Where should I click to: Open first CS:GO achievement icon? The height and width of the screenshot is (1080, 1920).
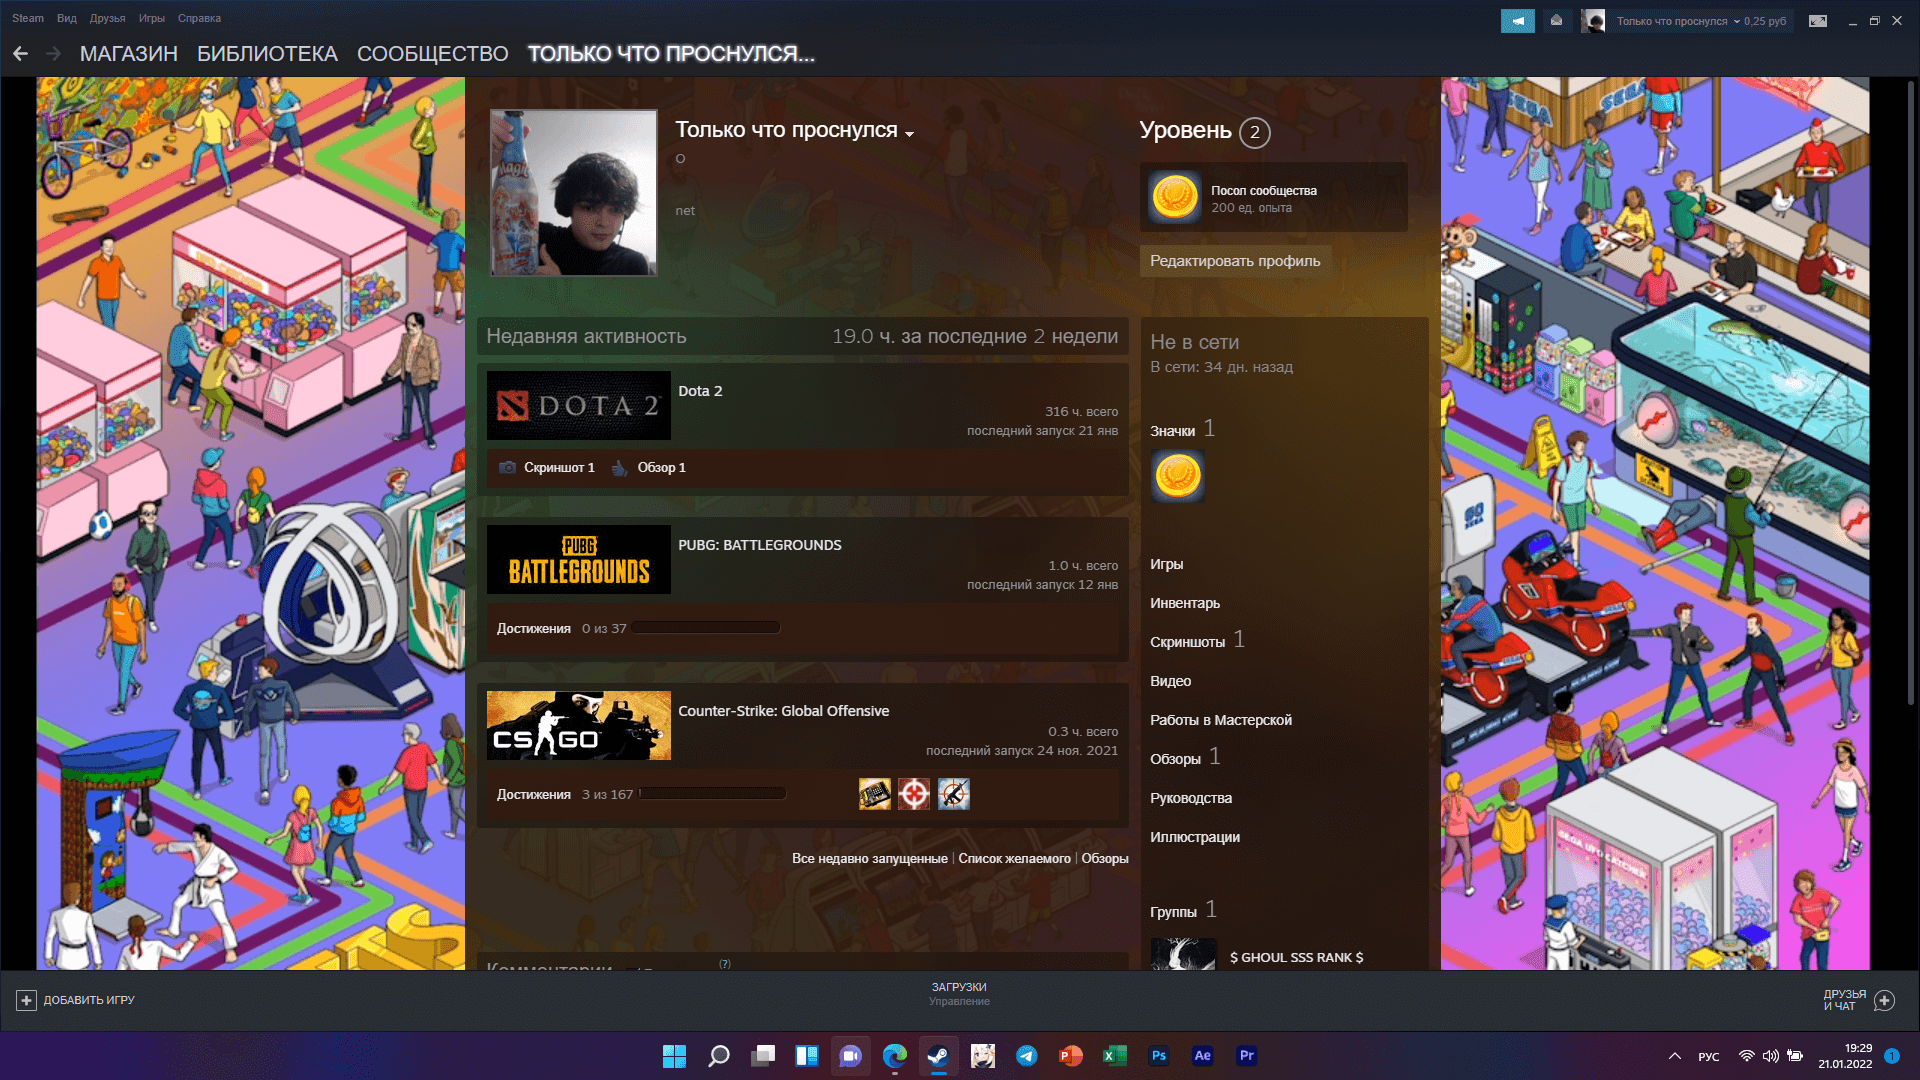(x=875, y=794)
